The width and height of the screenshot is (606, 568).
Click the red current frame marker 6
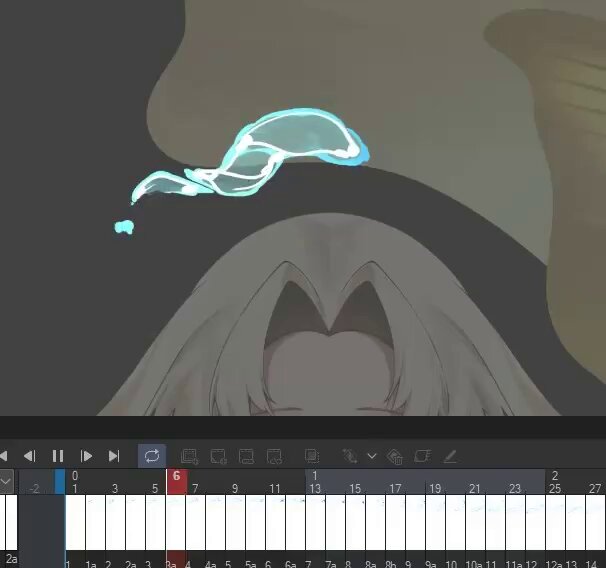[x=177, y=481]
